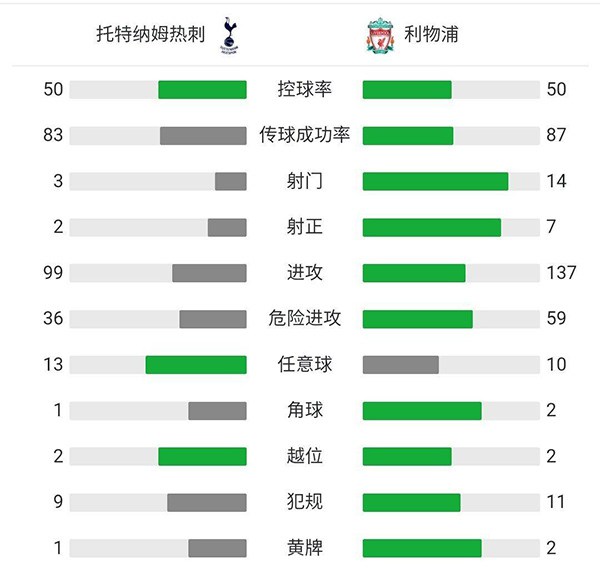The width and height of the screenshot is (600, 568).
Task: Click Liverpool's gray 任意球 free kick bar
Action: [x=400, y=364]
